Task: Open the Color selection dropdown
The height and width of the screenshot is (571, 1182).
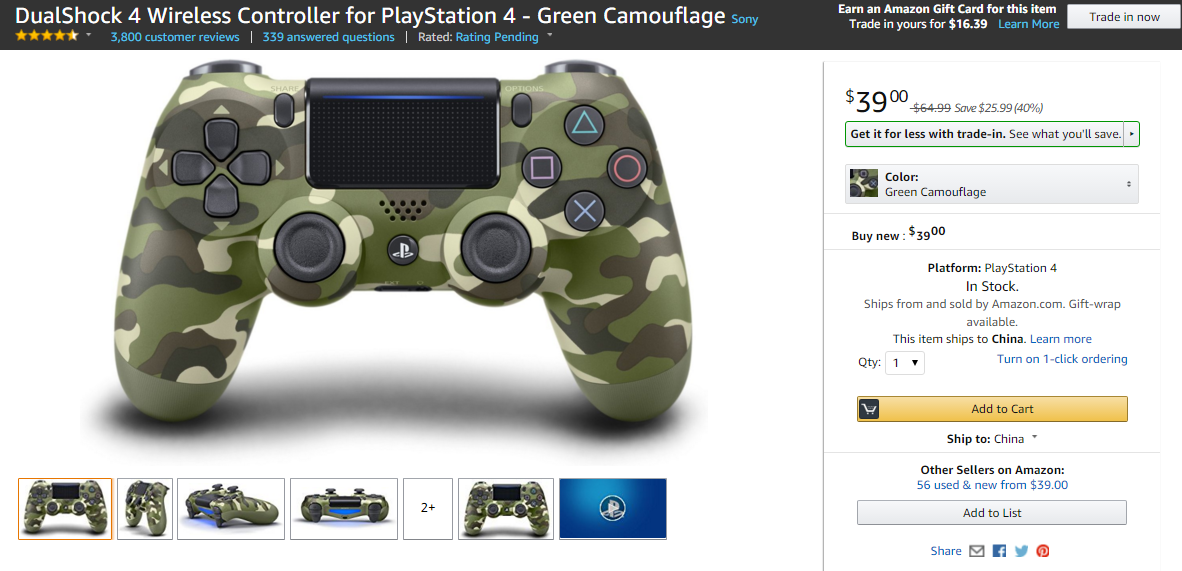Action: pos(992,184)
